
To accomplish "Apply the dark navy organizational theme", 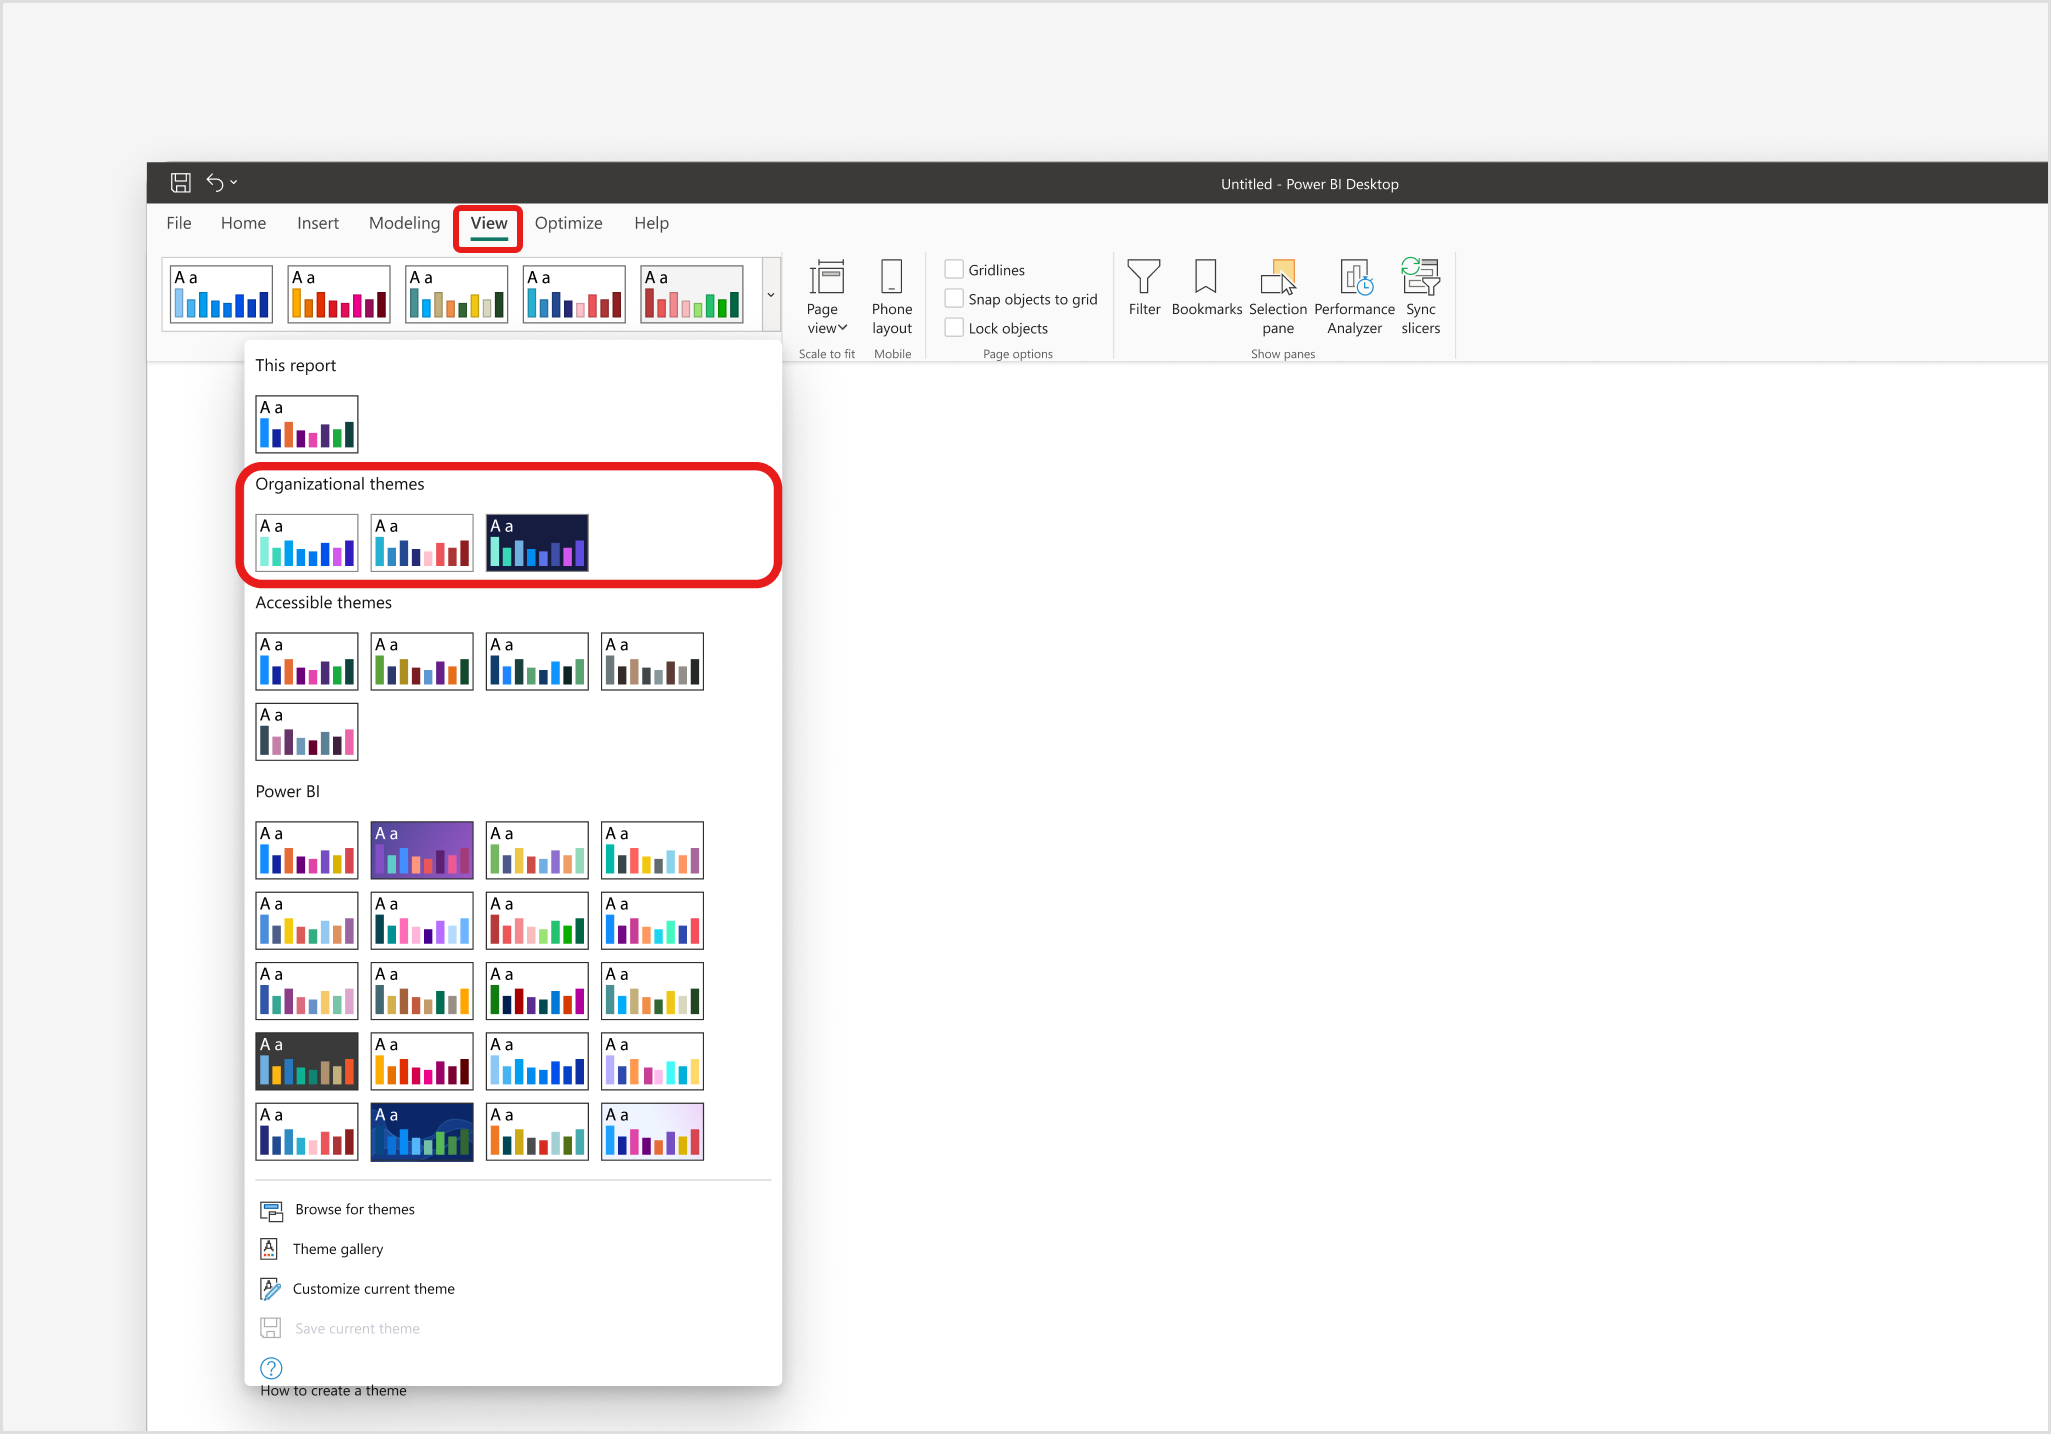I will click(x=537, y=543).
